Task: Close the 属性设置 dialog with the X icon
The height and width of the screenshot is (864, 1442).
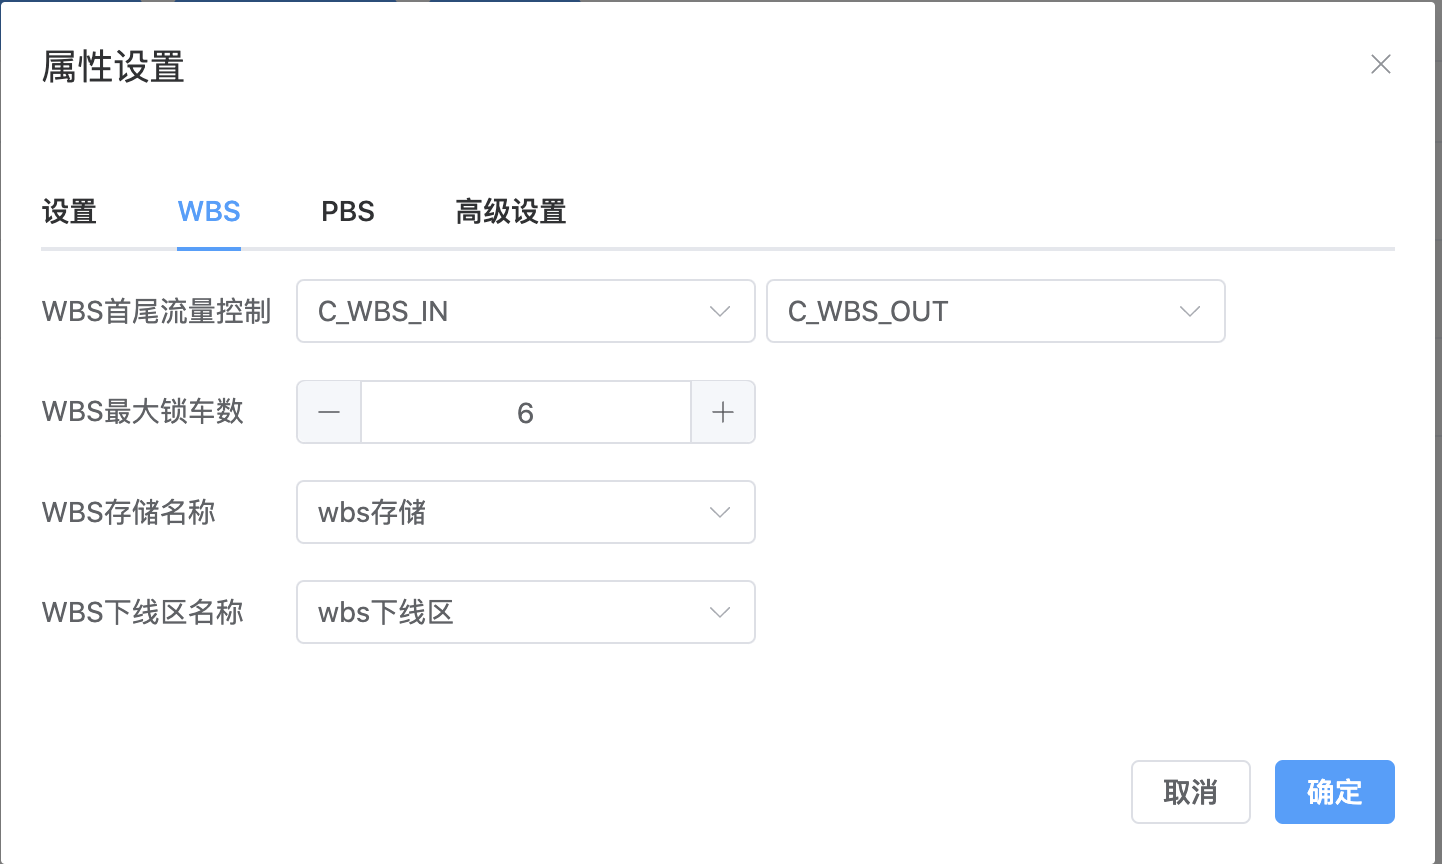Action: point(1381,65)
